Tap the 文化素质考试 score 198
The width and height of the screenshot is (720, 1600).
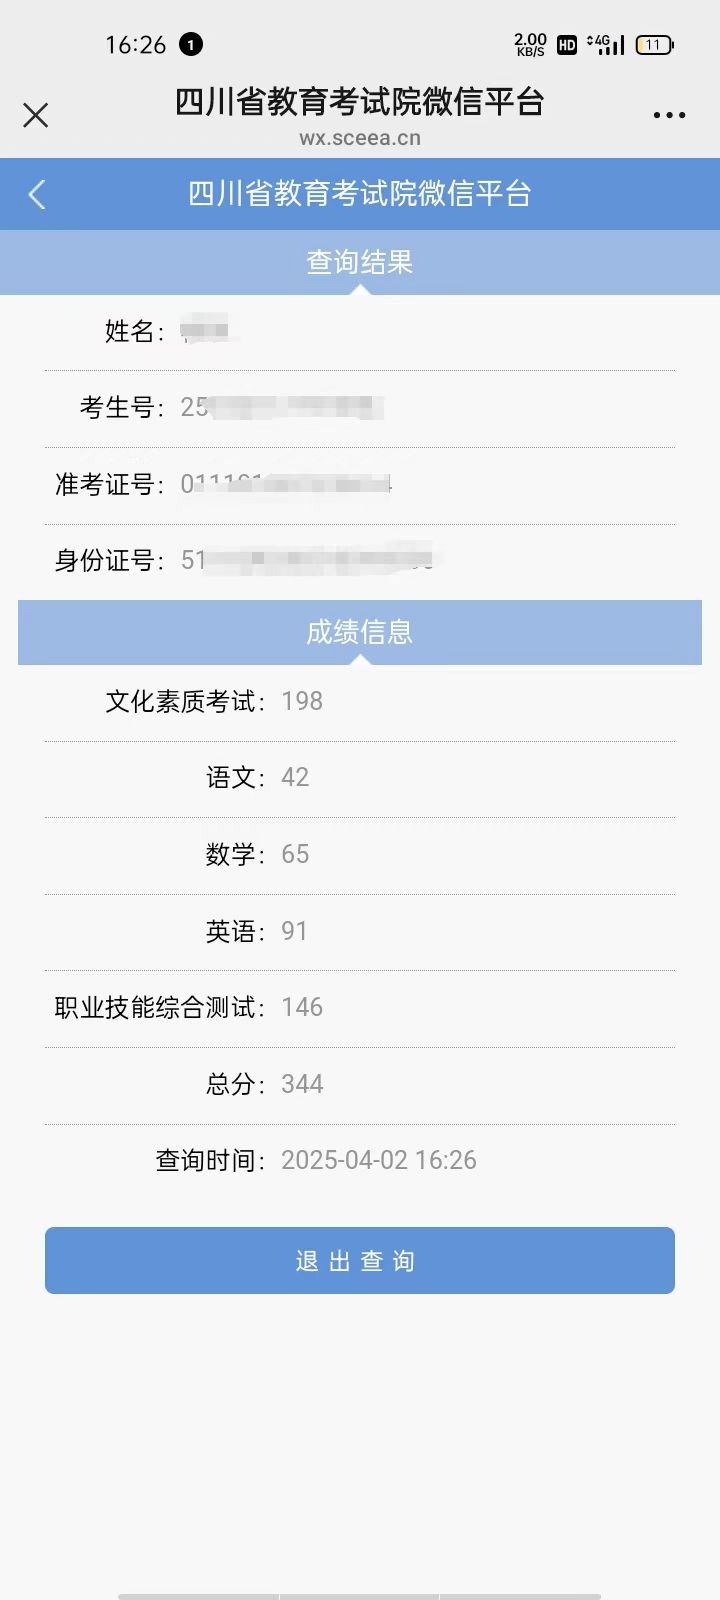[302, 701]
